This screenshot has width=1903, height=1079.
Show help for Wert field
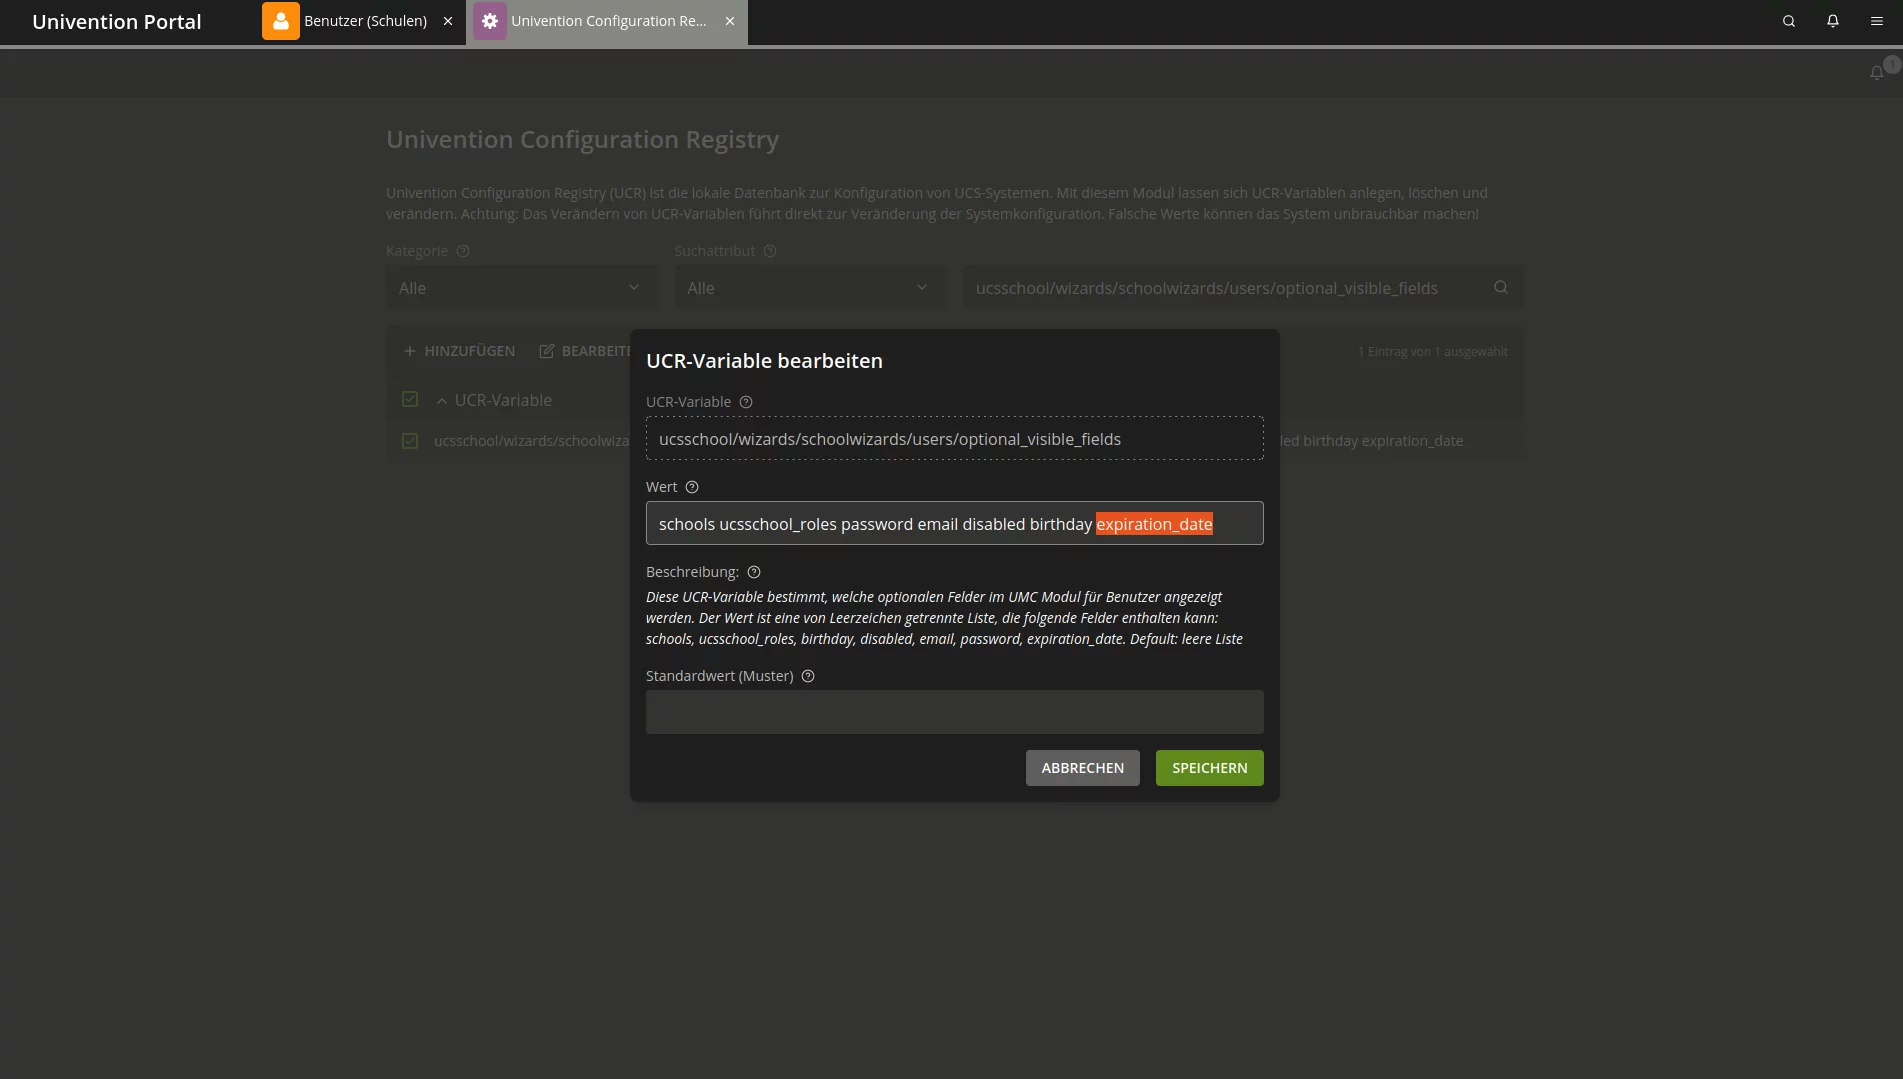point(692,487)
